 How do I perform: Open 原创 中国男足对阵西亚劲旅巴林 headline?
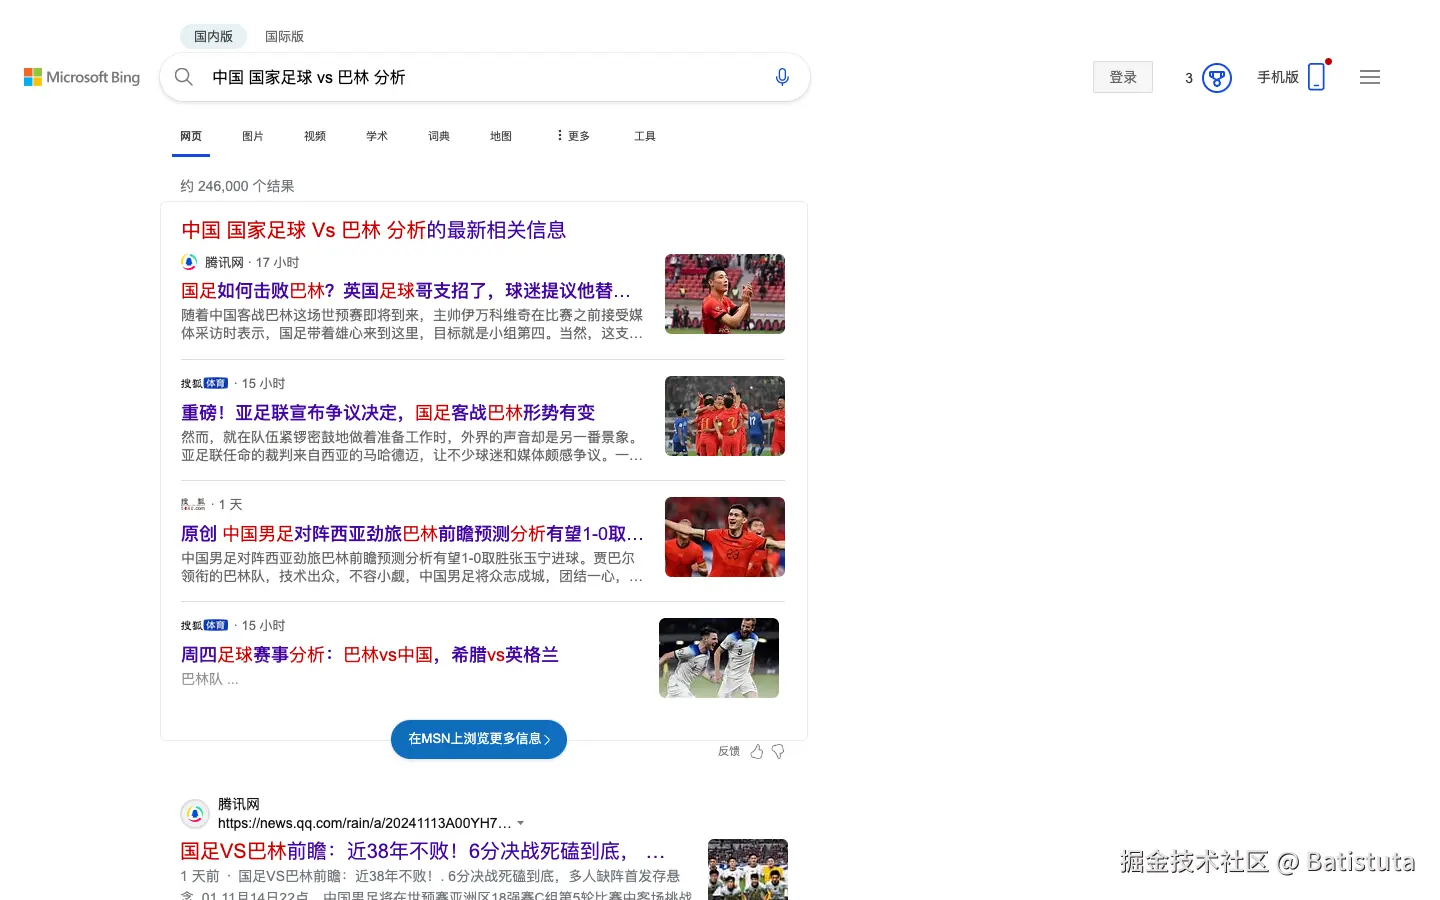[x=412, y=534]
